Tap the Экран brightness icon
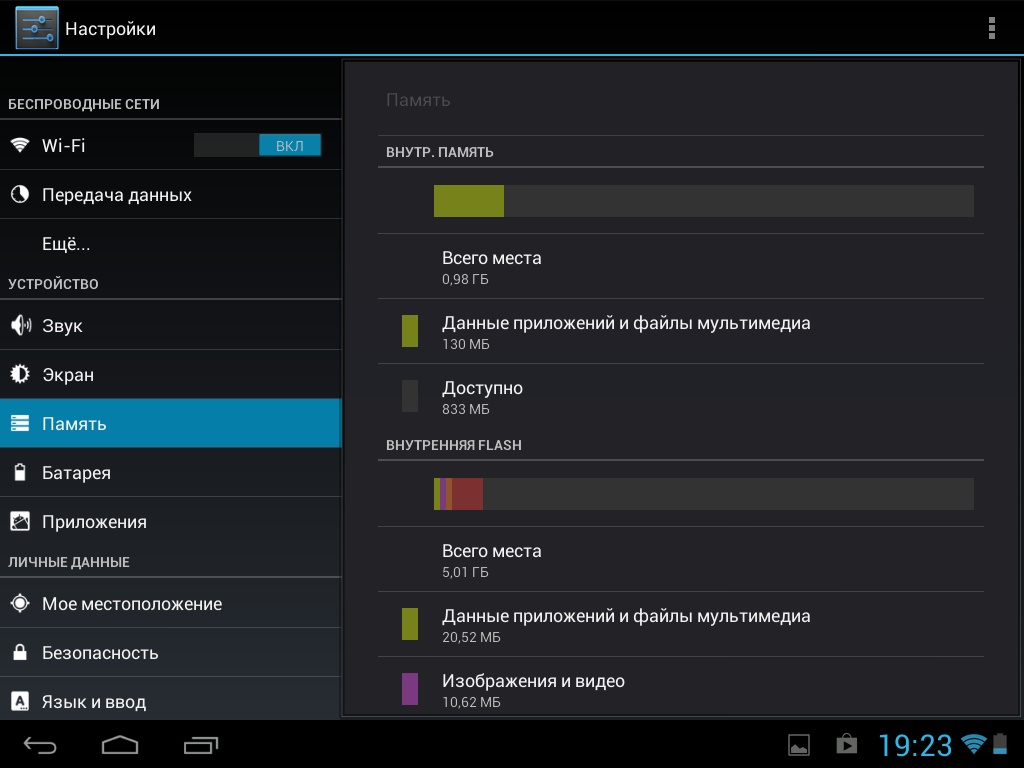 20,375
